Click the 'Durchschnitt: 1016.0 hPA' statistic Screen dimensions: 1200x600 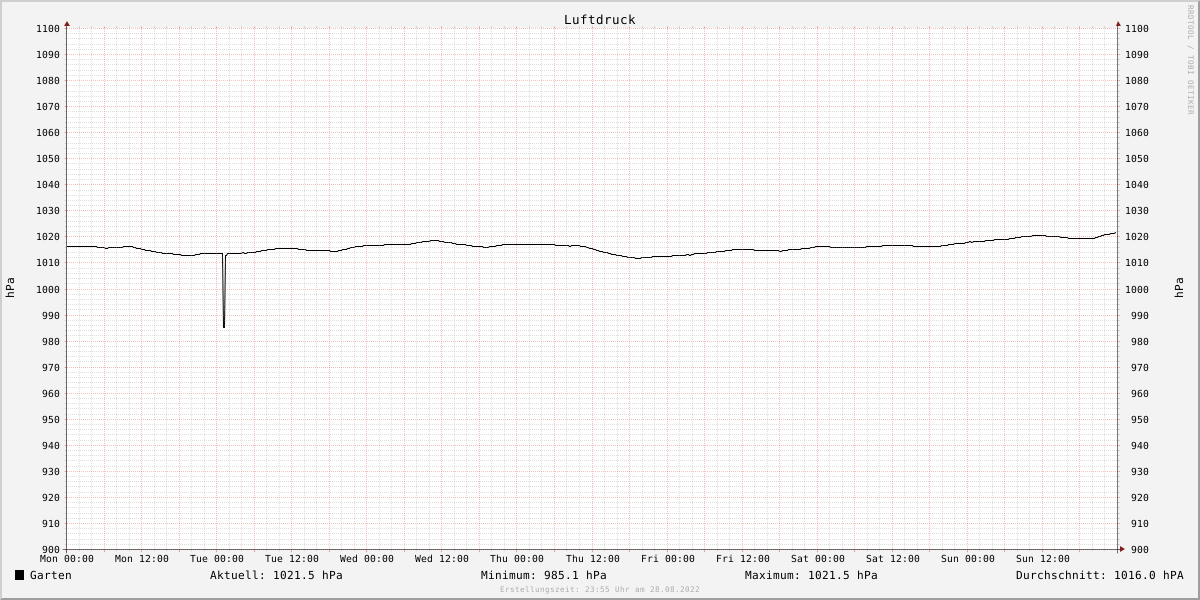1099,575
